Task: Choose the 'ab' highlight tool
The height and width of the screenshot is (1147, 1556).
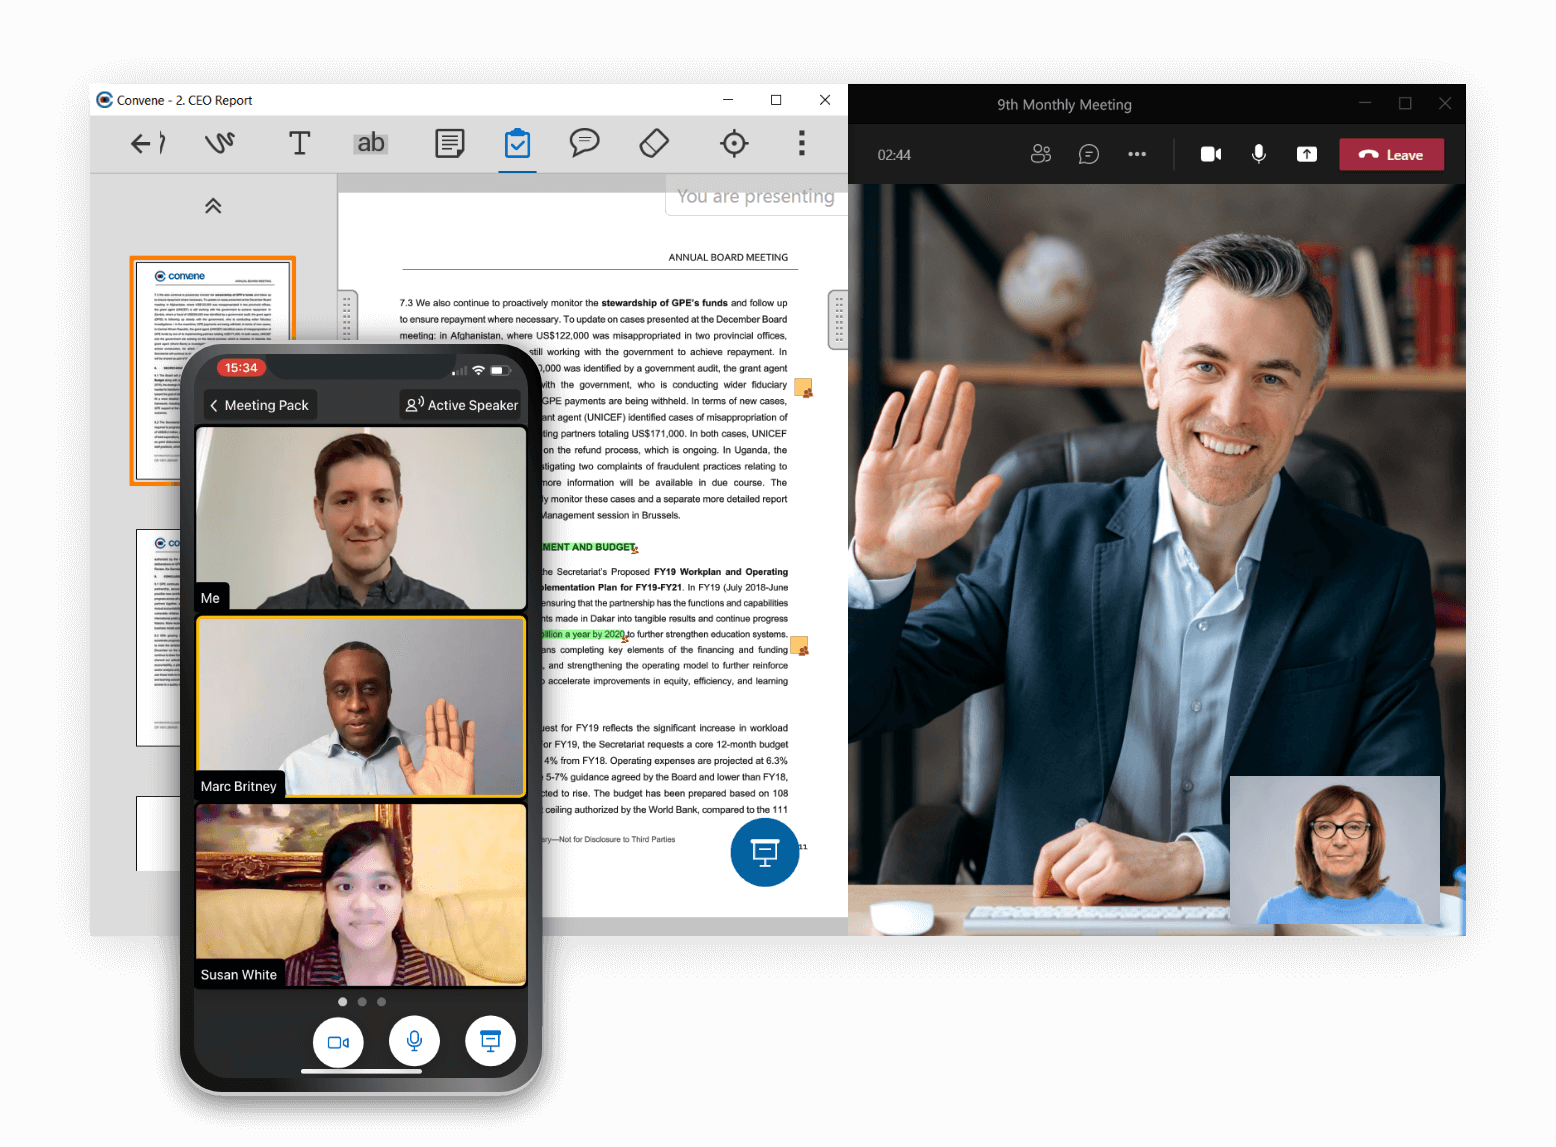Action: (x=370, y=143)
